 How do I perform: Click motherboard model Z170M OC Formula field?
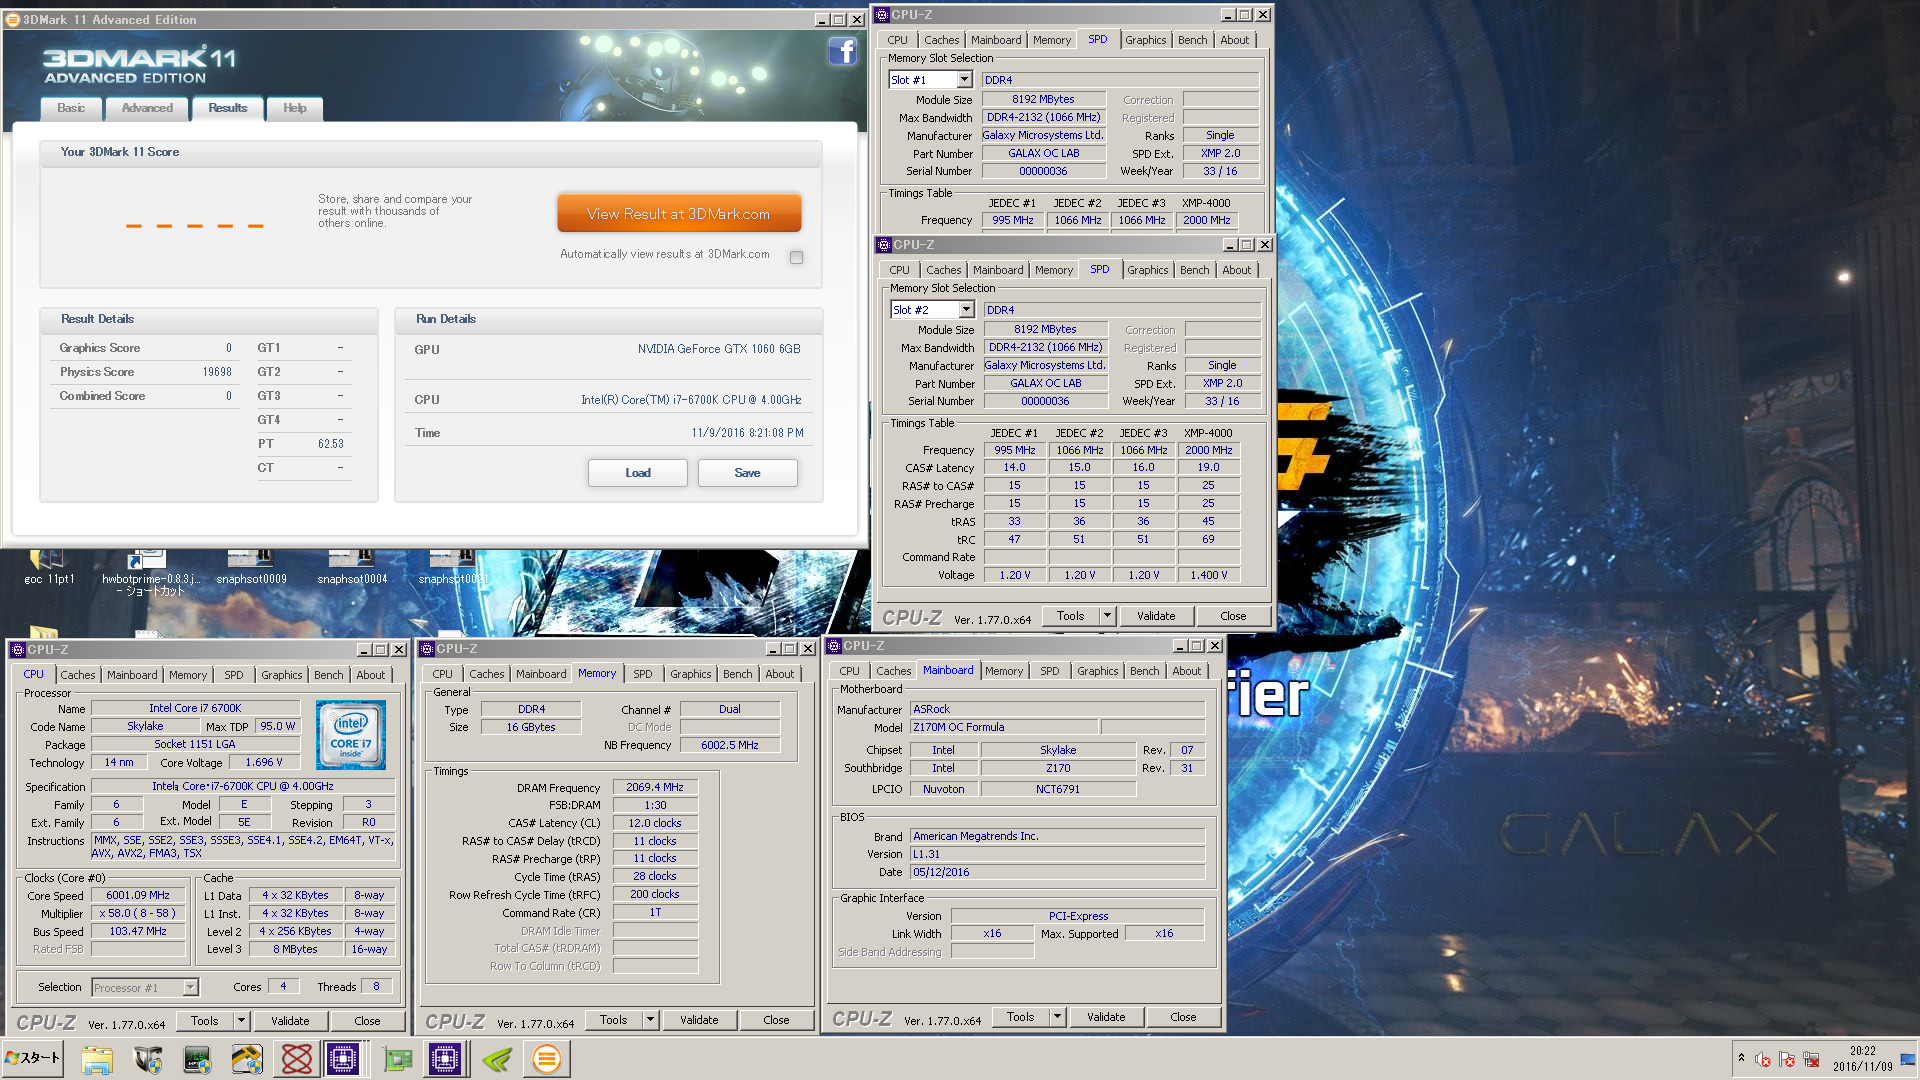pos(1004,728)
